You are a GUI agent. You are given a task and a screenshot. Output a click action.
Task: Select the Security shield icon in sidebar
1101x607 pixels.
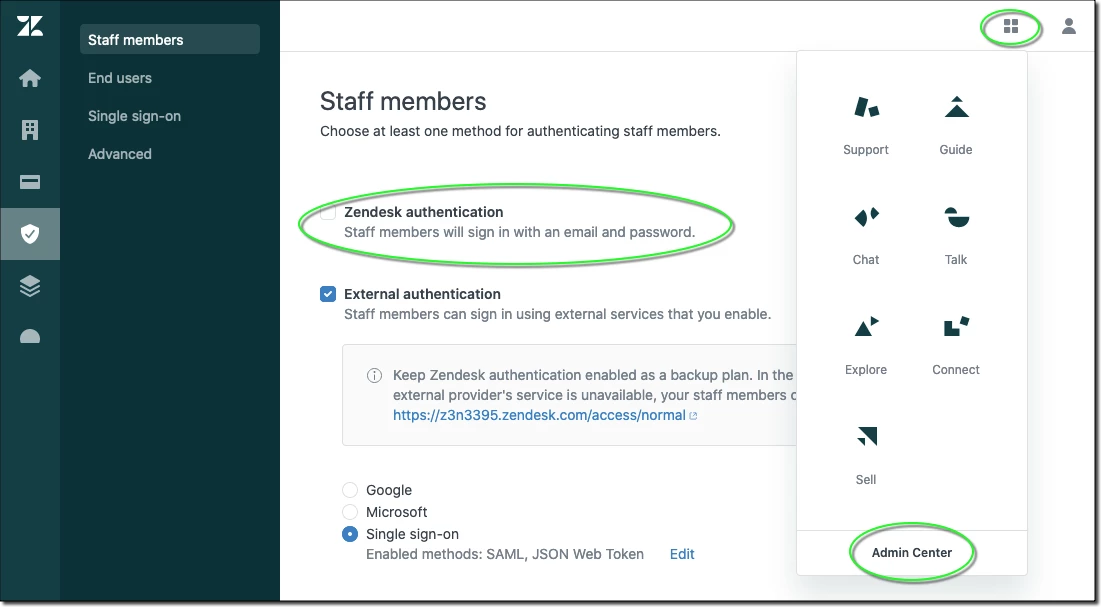click(29, 234)
